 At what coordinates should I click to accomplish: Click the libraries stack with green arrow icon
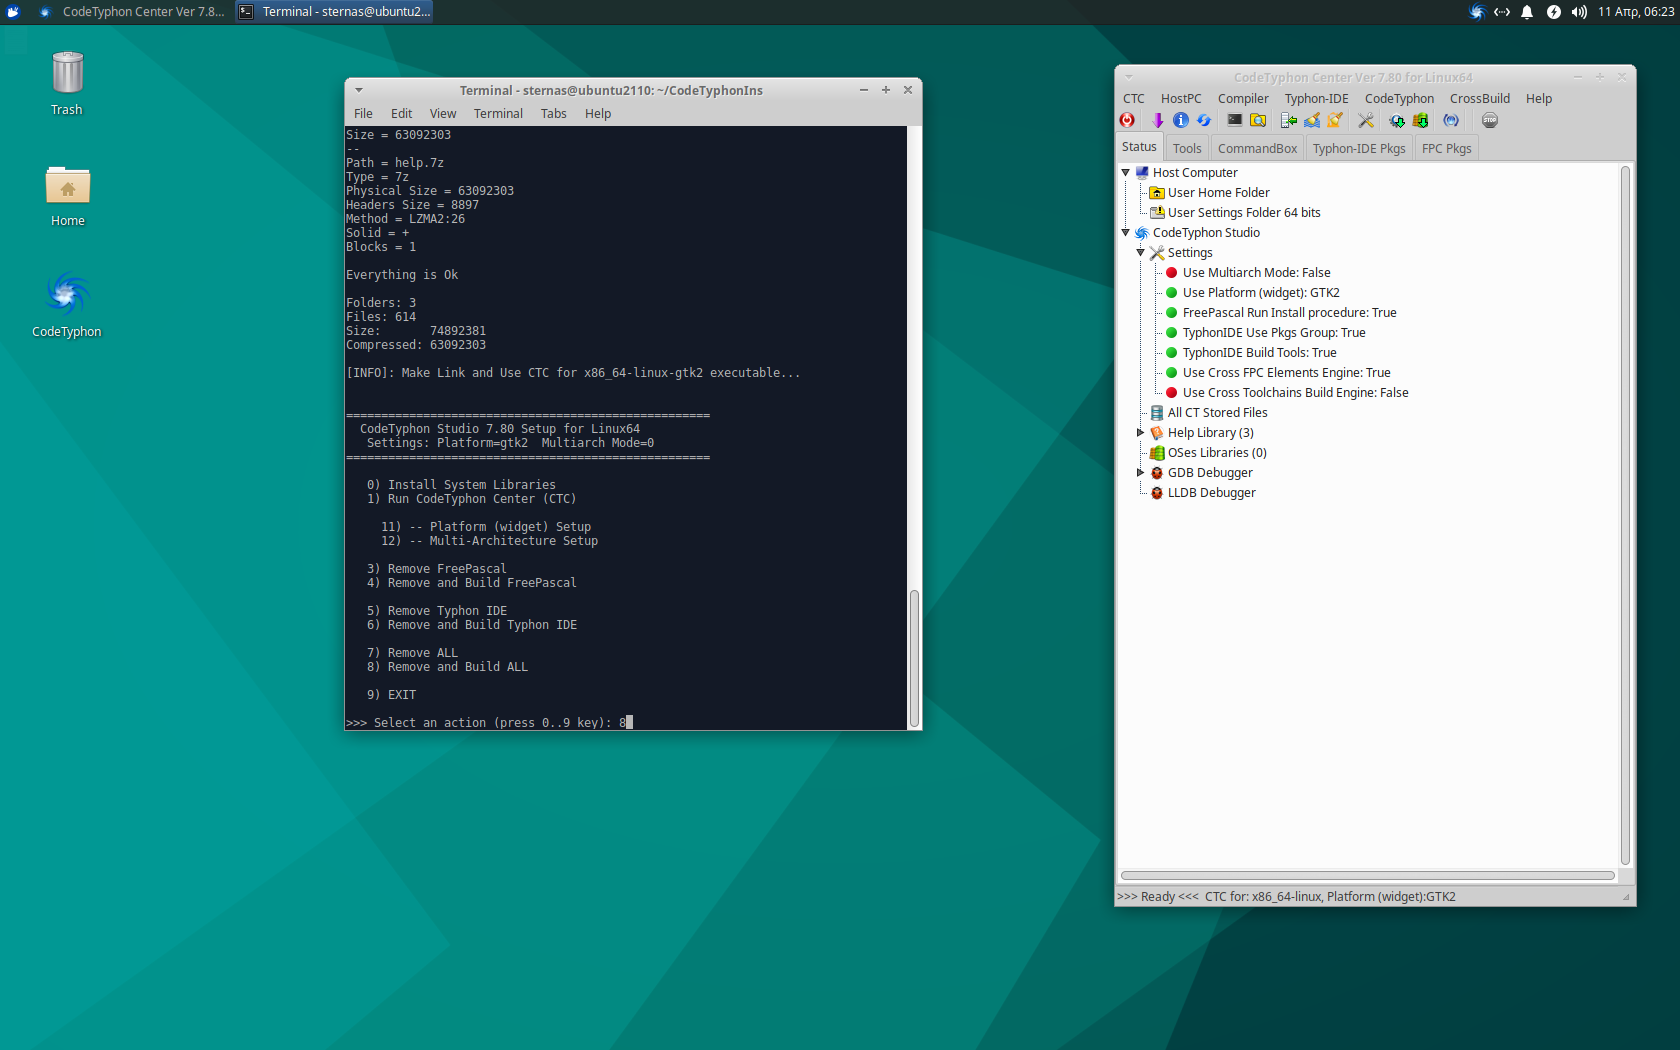(1420, 121)
